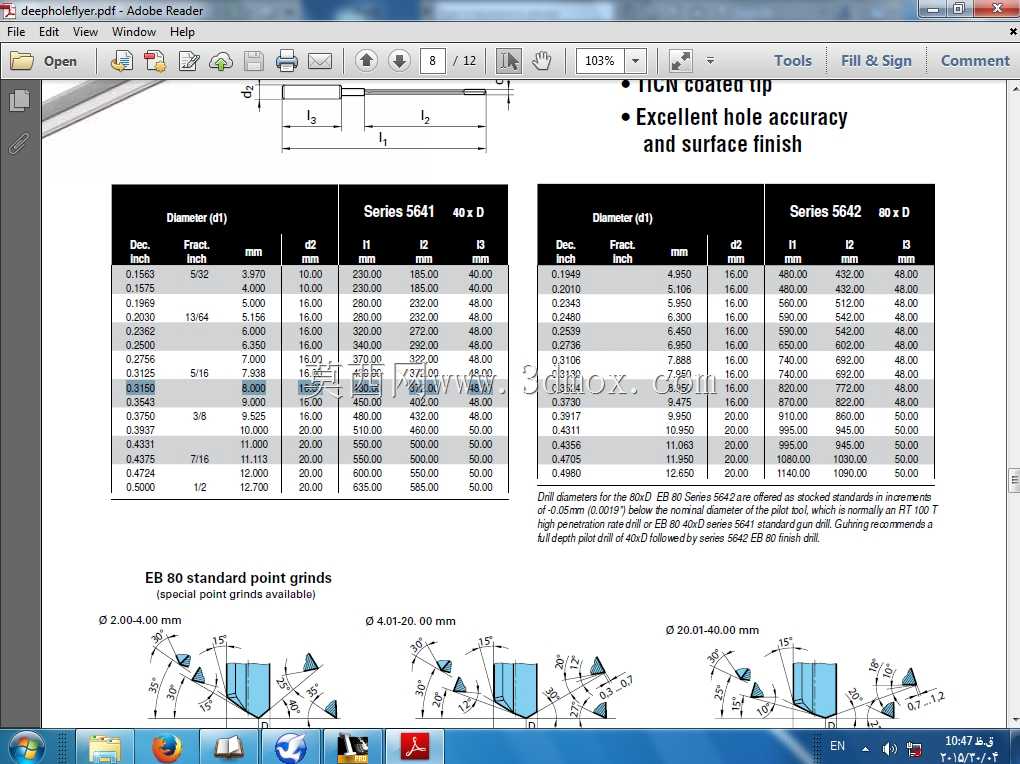Viewport: 1020px width, 764px height.
Task: Click the Email envelope icon
Action: pos(319,61)
